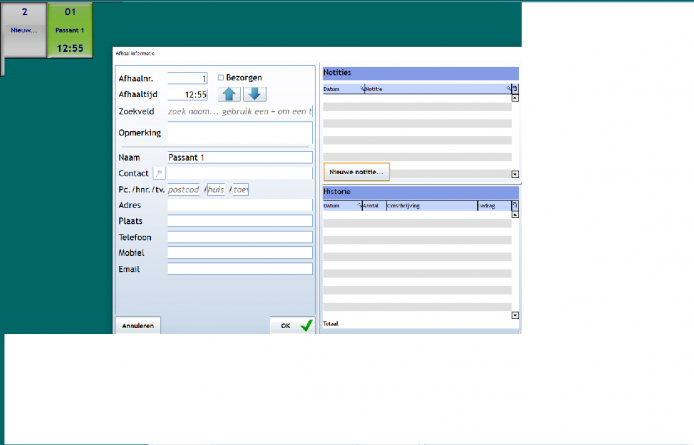Focus the Zoekveld search field
This screenshot has height=445, width=694.
pos(240,111)
